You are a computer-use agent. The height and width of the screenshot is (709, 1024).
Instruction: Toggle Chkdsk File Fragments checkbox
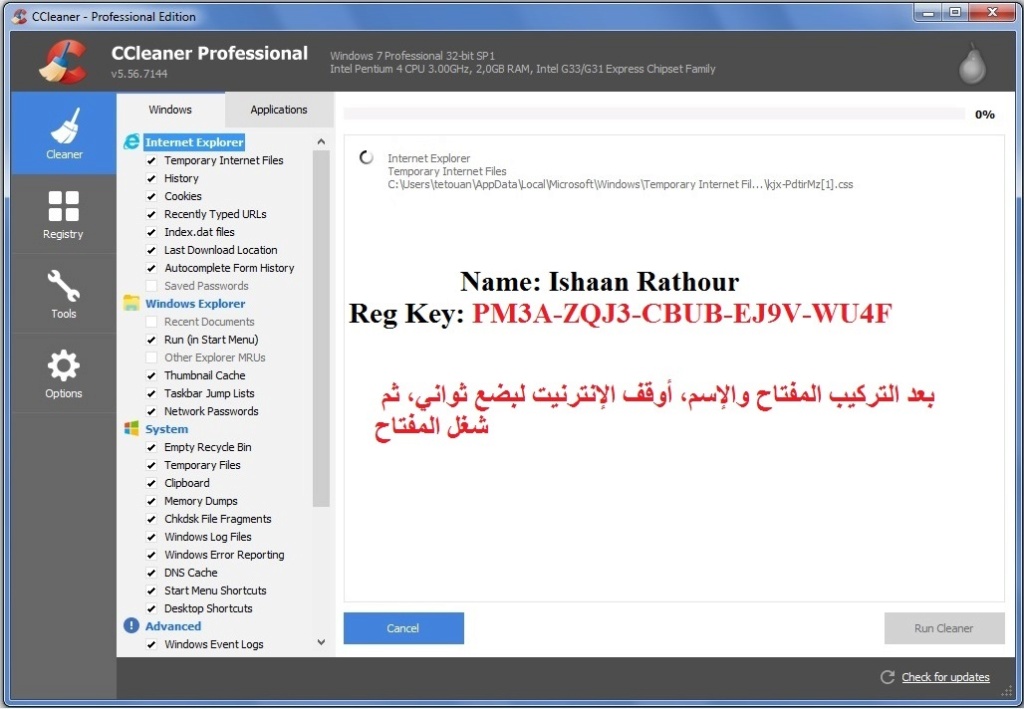(x=152, y=519)
